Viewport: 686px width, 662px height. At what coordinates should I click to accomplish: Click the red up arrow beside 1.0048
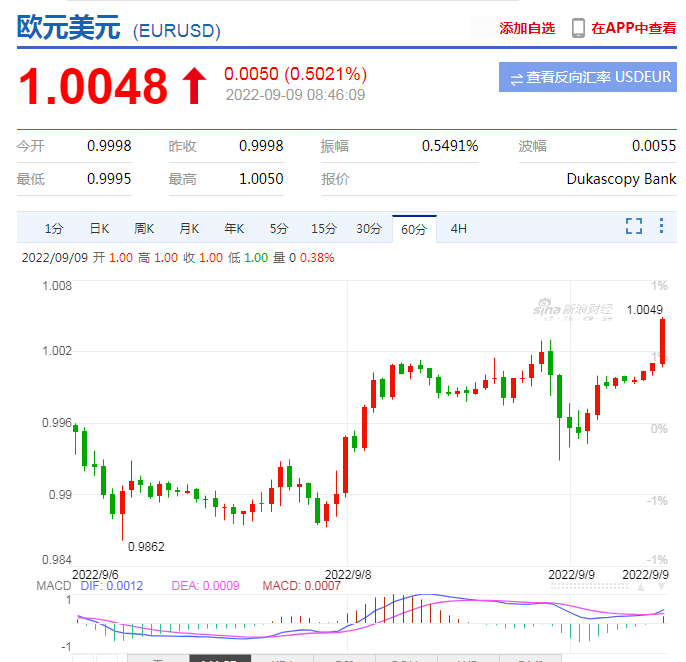click(x=194, y=86)
